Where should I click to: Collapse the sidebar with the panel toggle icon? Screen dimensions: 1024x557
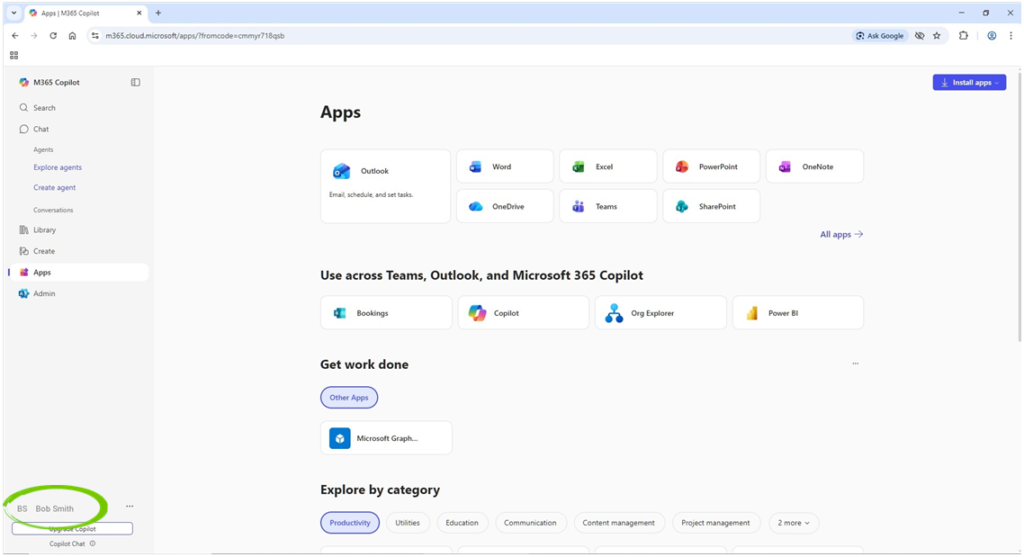coord(136,82)
